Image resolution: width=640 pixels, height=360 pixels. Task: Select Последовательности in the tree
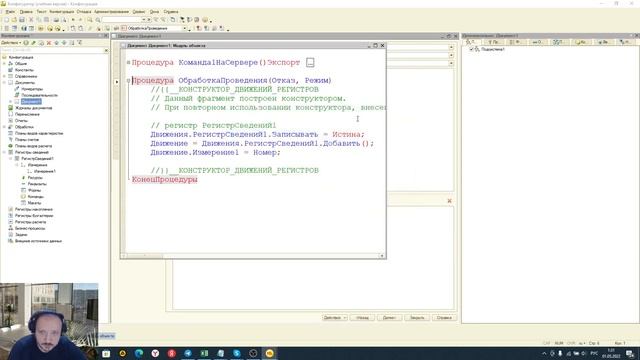tap(39, 95)
